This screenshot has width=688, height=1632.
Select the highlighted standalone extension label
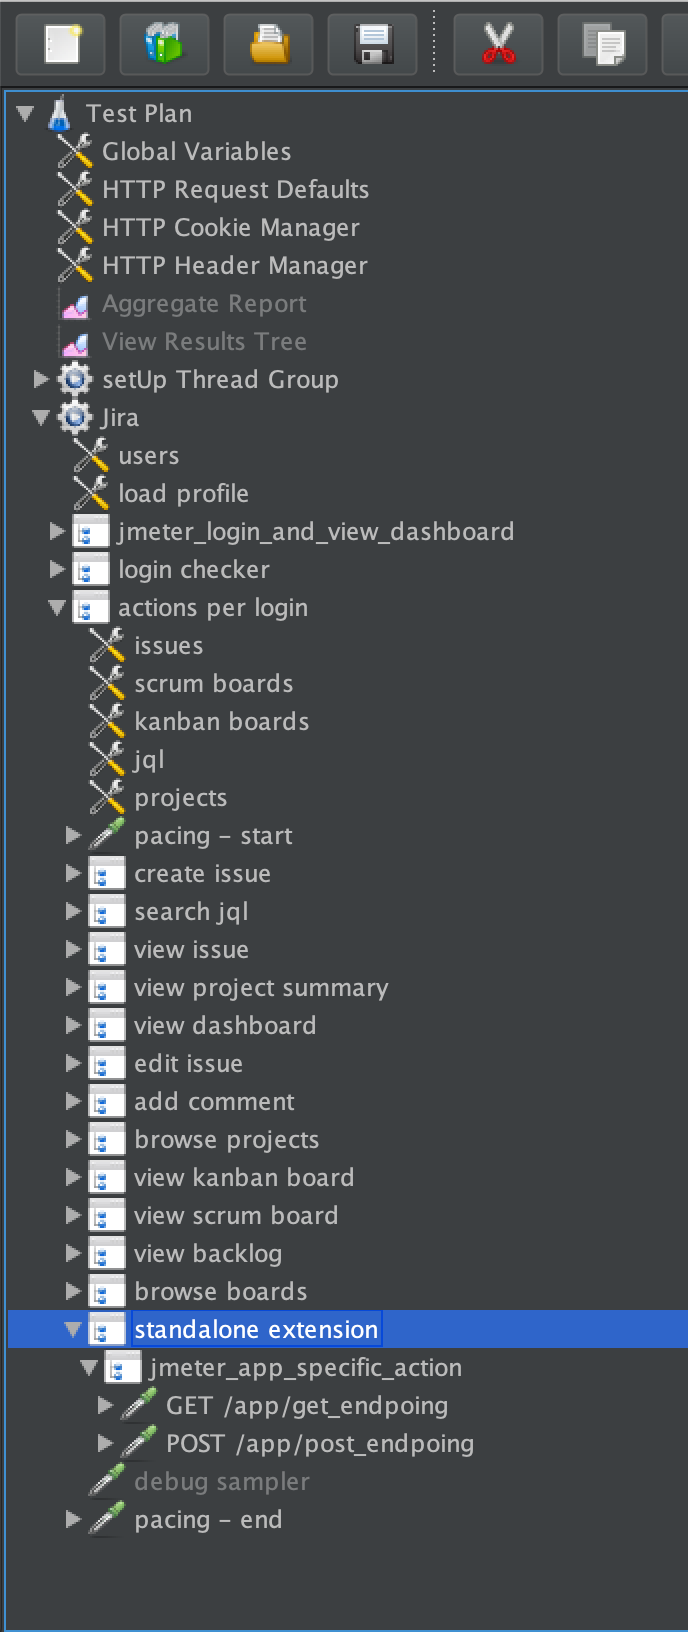(256, 1330)
